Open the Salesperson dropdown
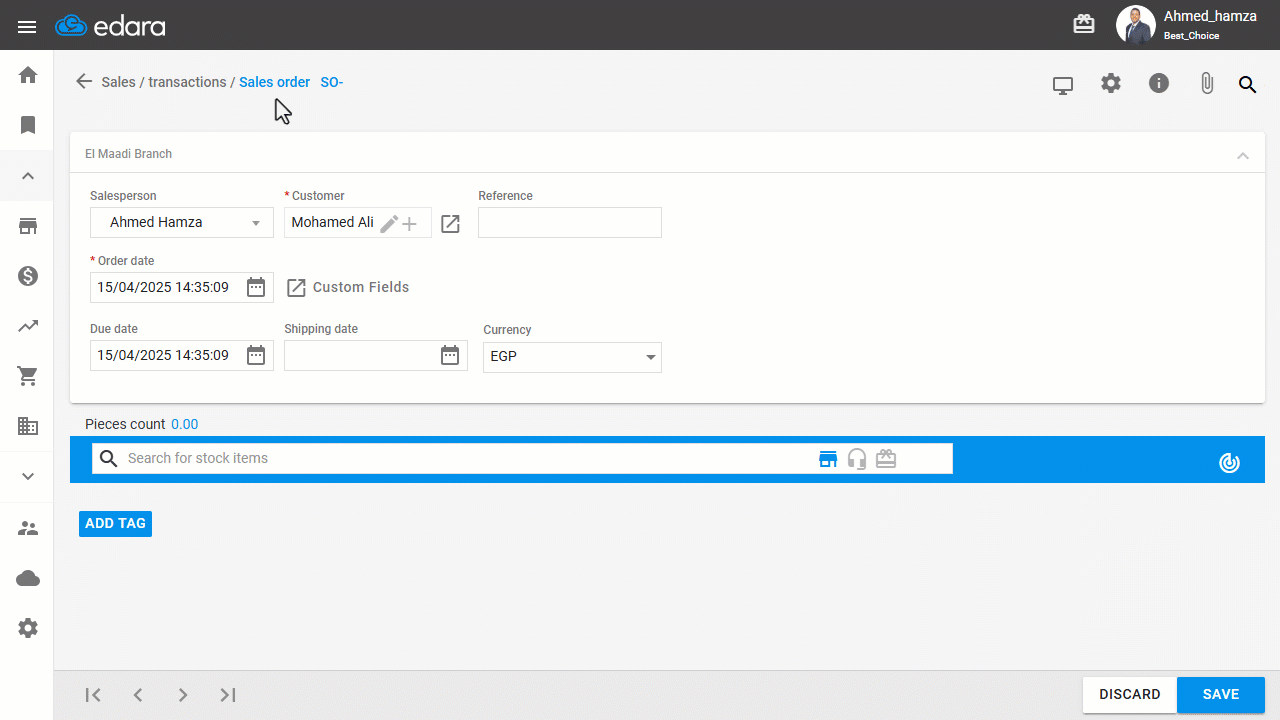Viewport: 1280px width, 720px height. point(182,222)
